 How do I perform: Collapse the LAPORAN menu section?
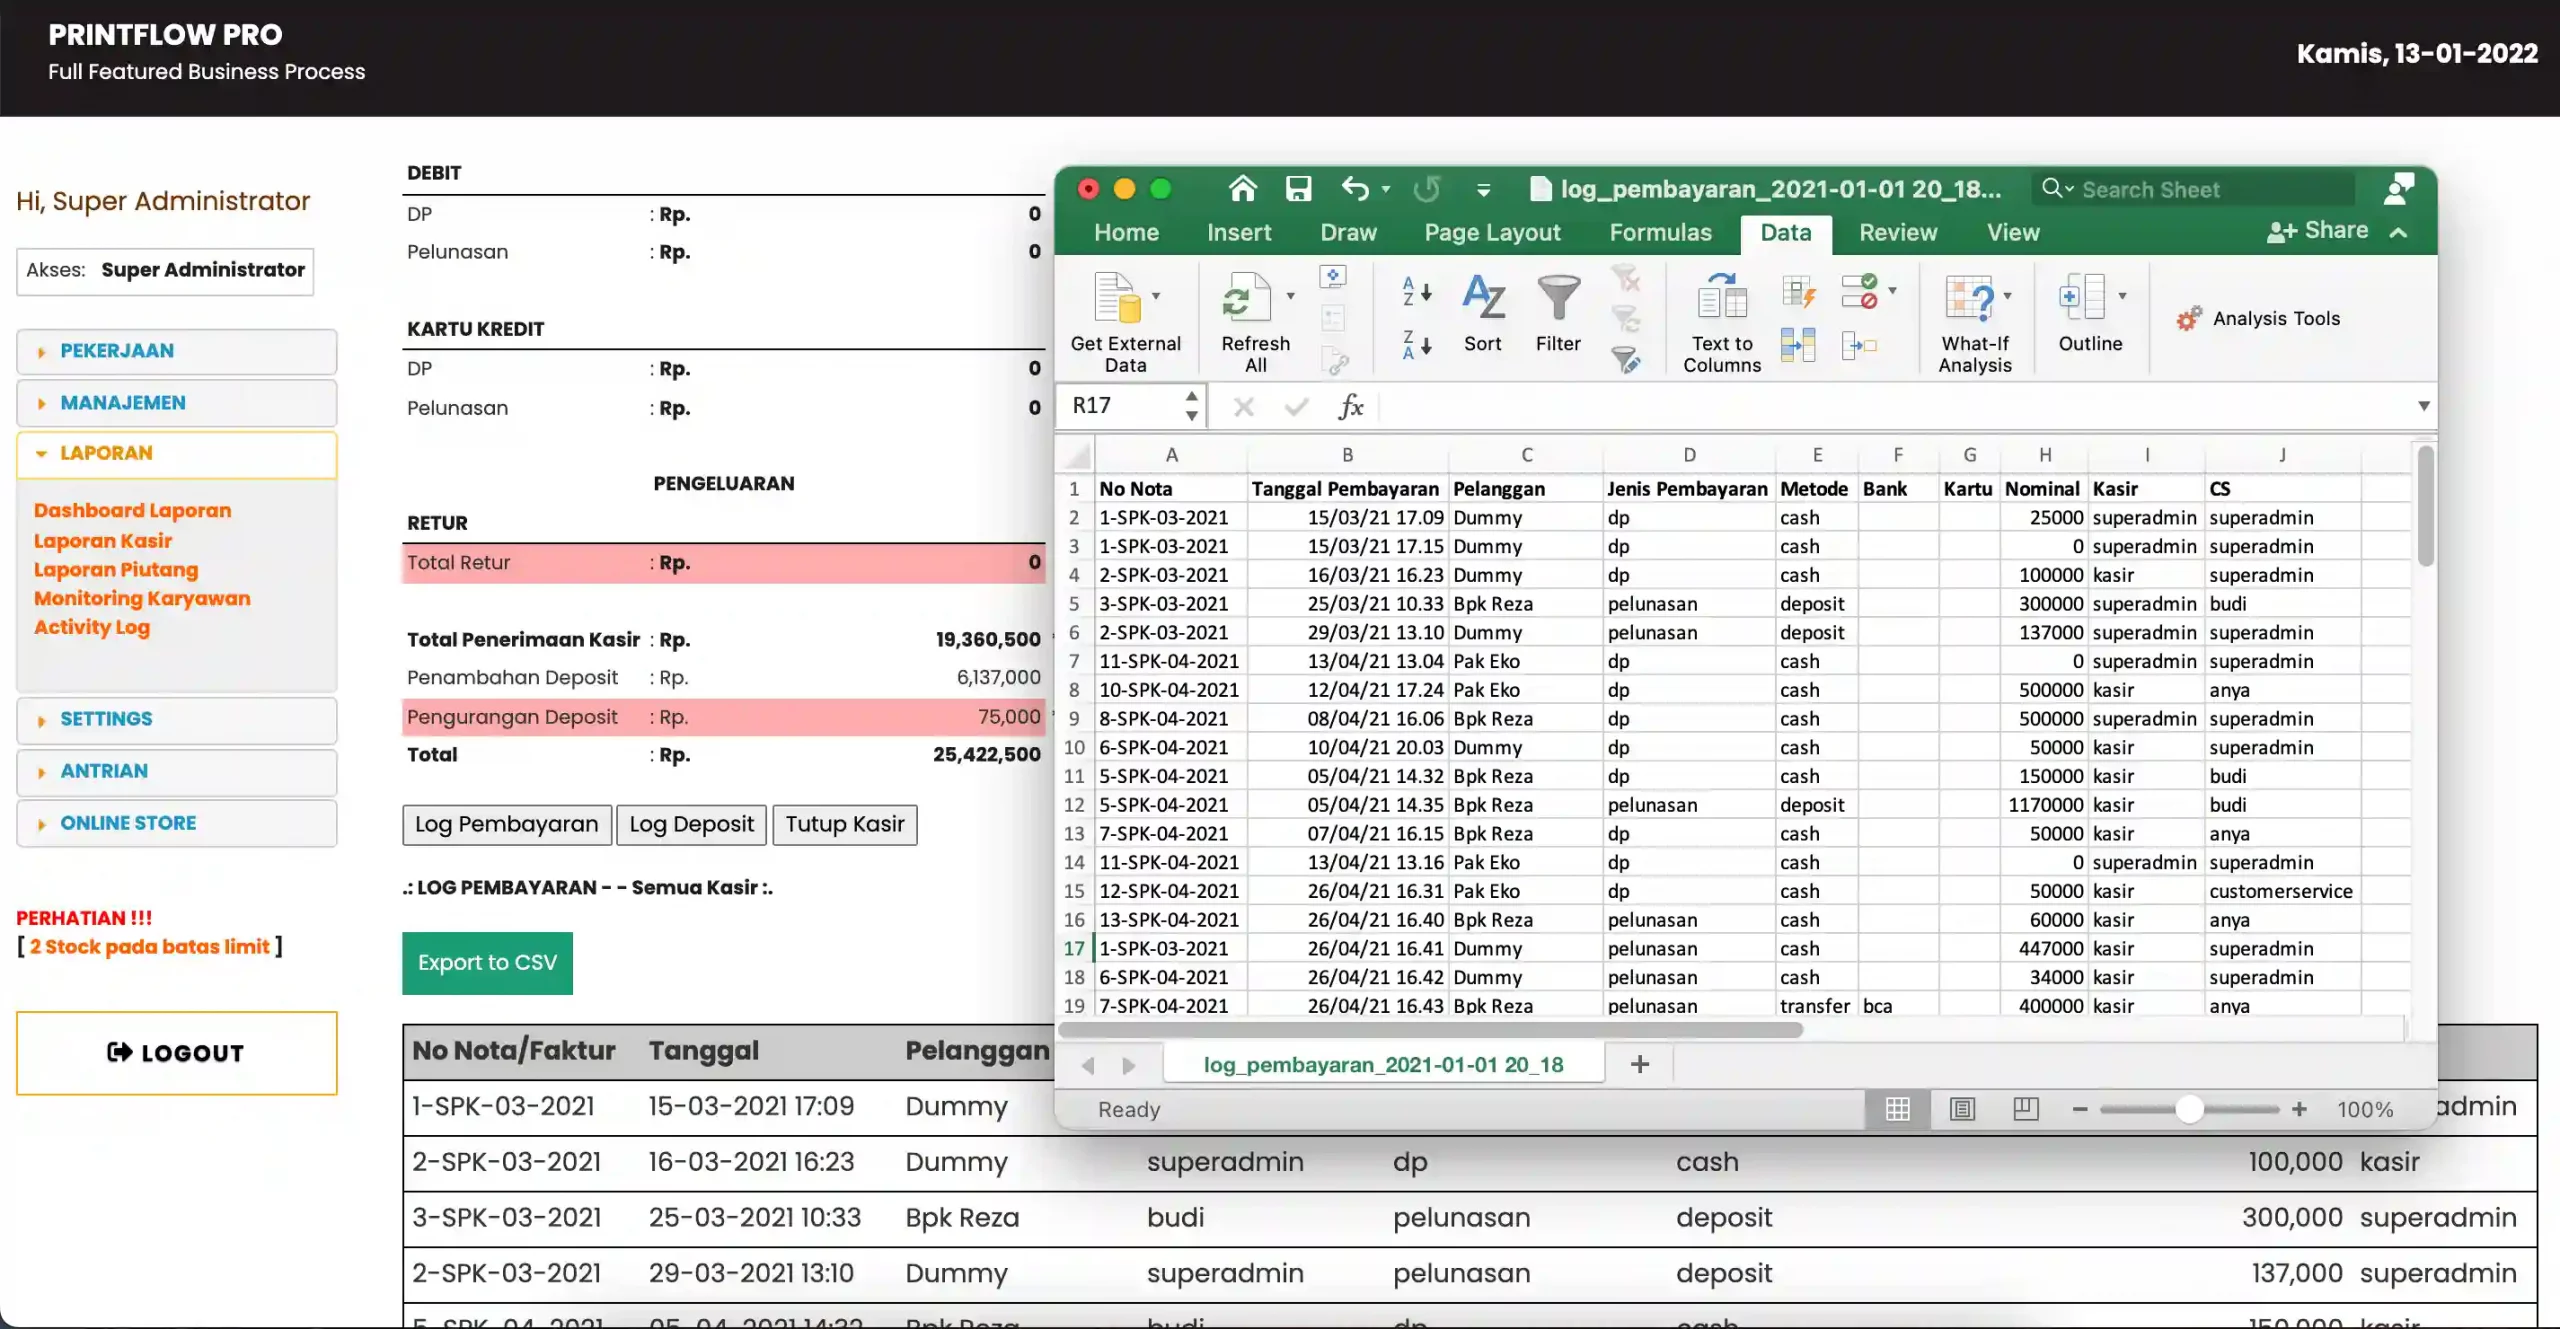(x=177, y=454)
